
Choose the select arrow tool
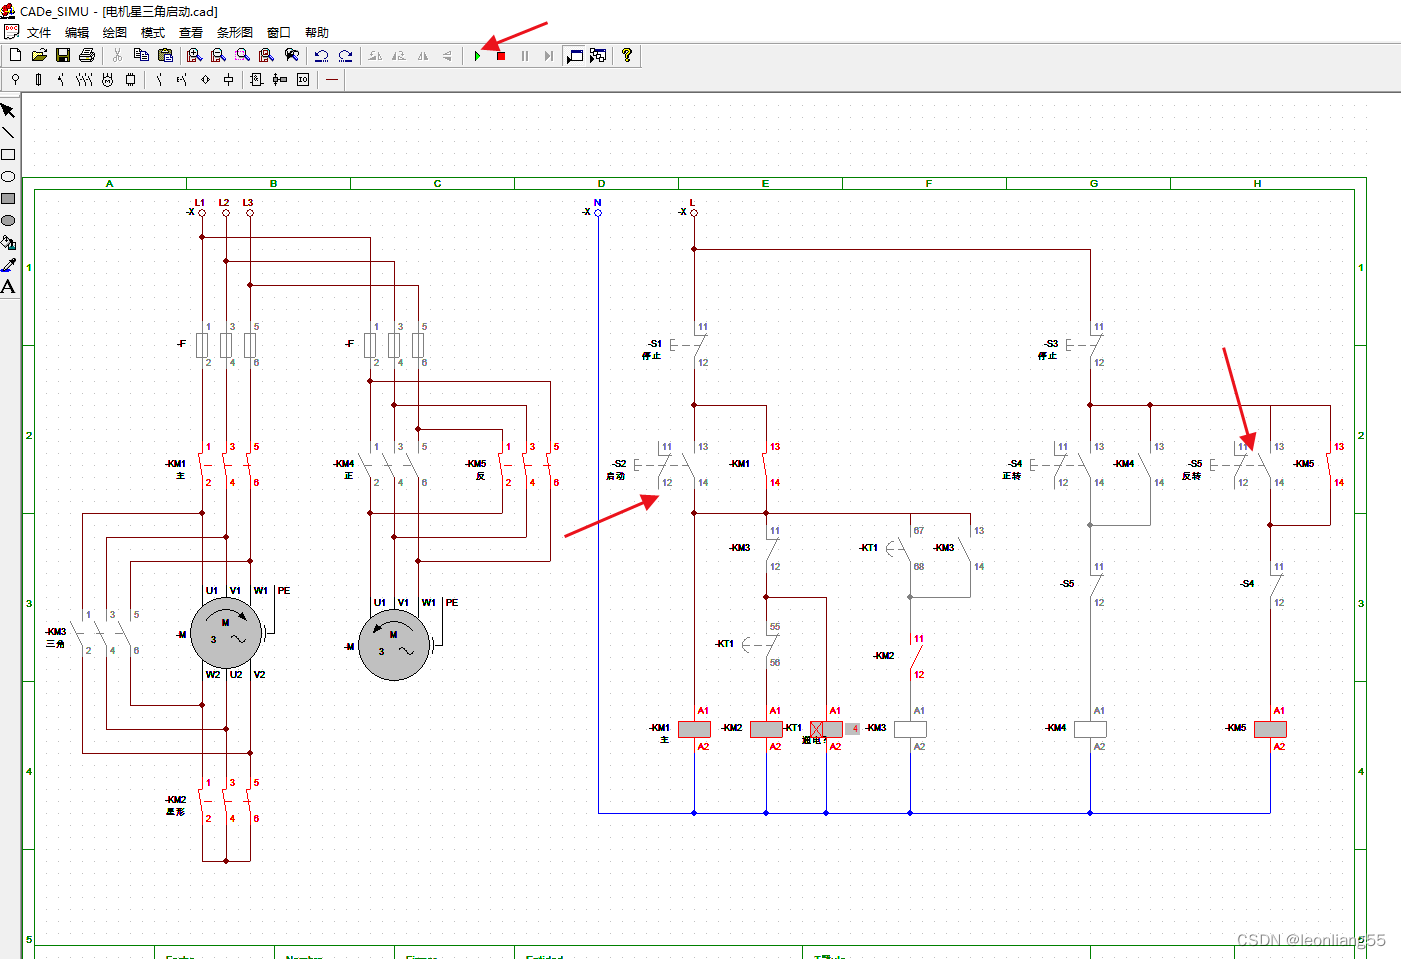(x=8, y=111)
